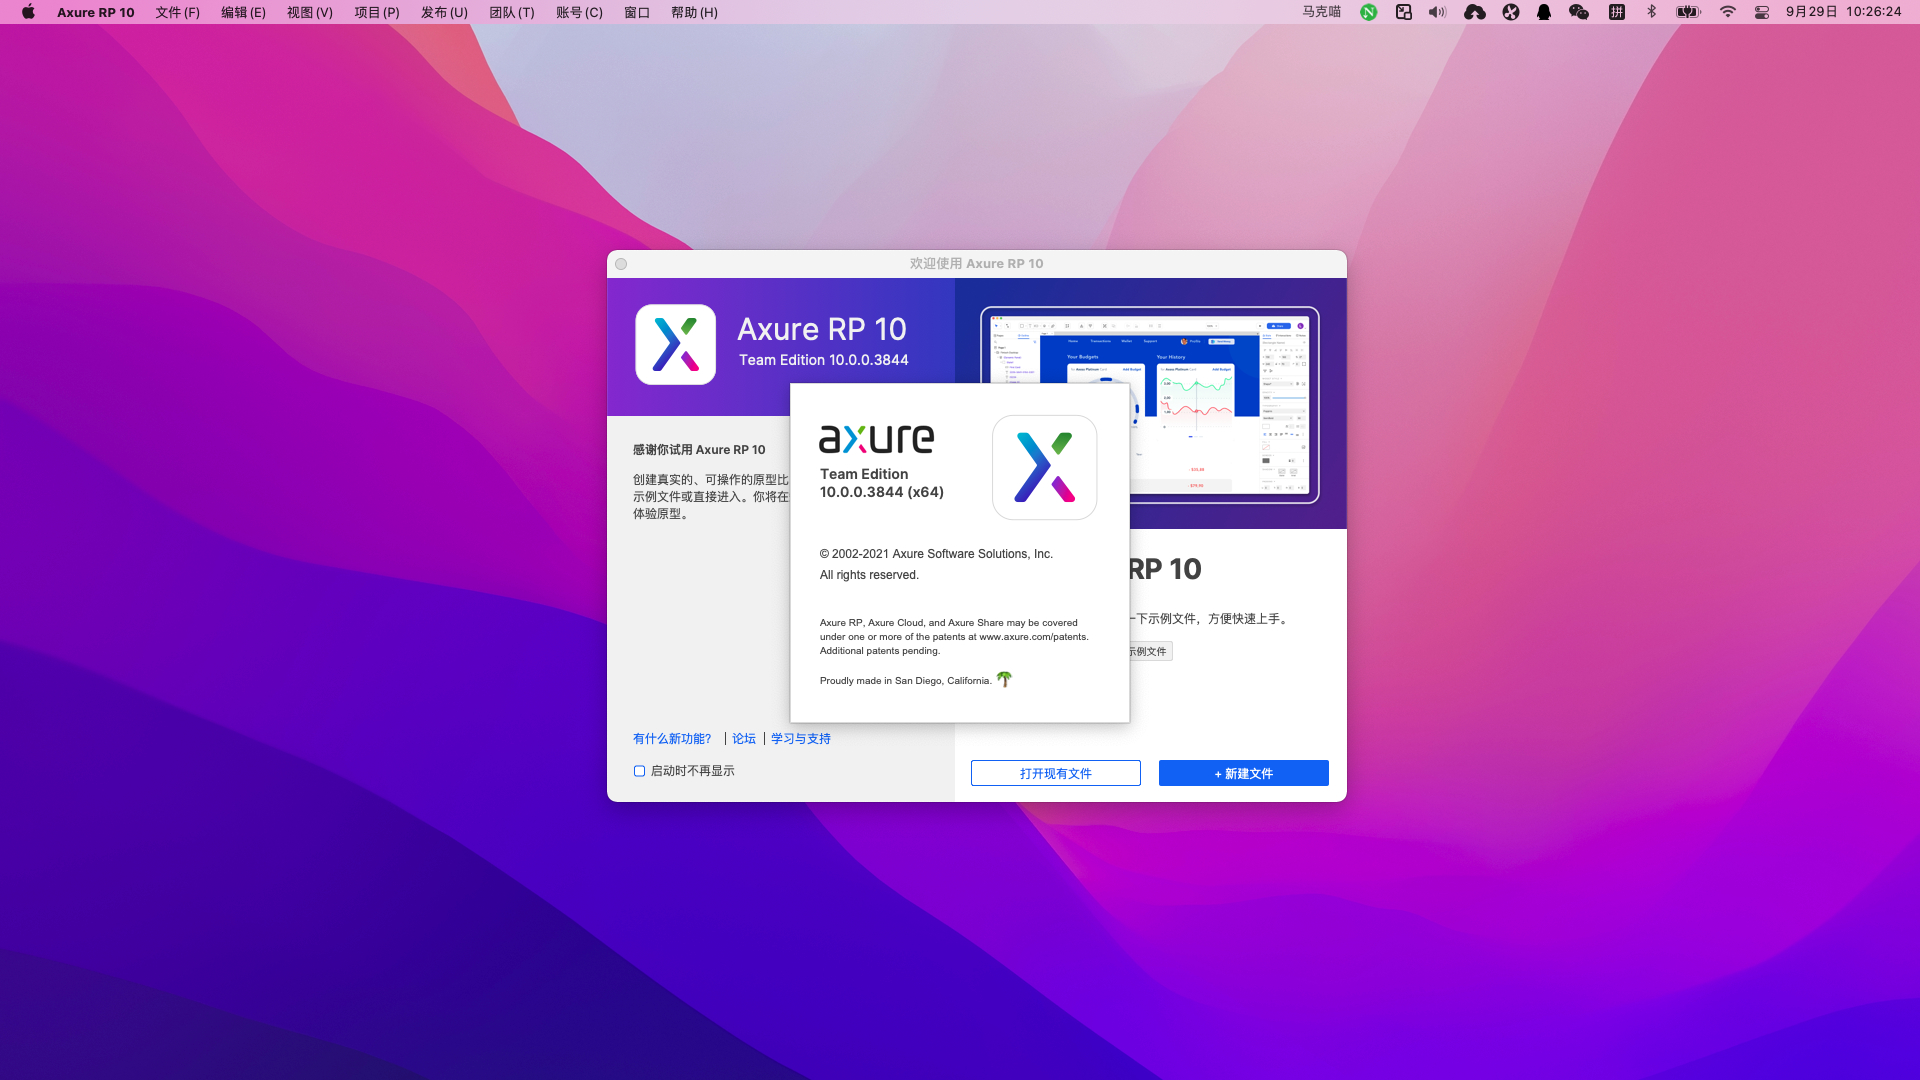The width and height of the screenshot is (1920, 1080).
Task: Open the 文件 (F) menu
Action: point(178,12)
